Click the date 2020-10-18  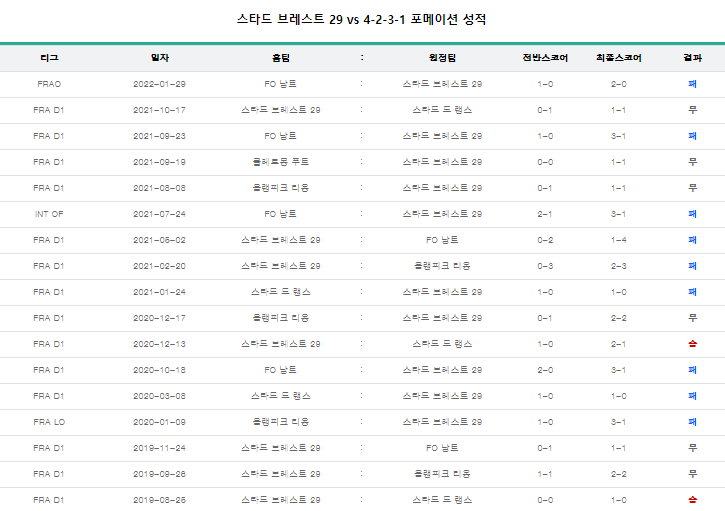[x=160, y=370]
